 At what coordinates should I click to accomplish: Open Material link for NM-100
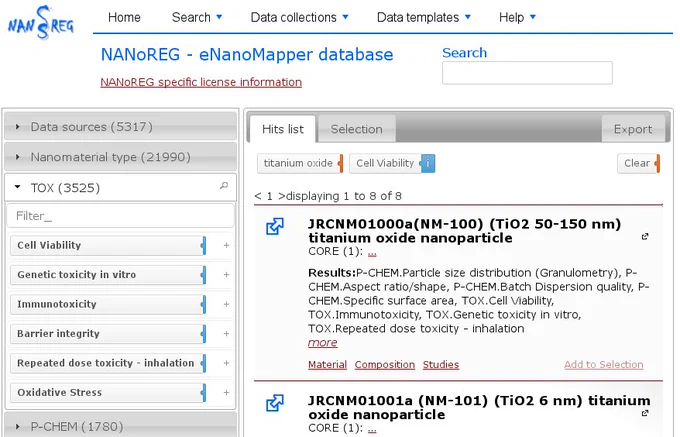pos(327,365)
